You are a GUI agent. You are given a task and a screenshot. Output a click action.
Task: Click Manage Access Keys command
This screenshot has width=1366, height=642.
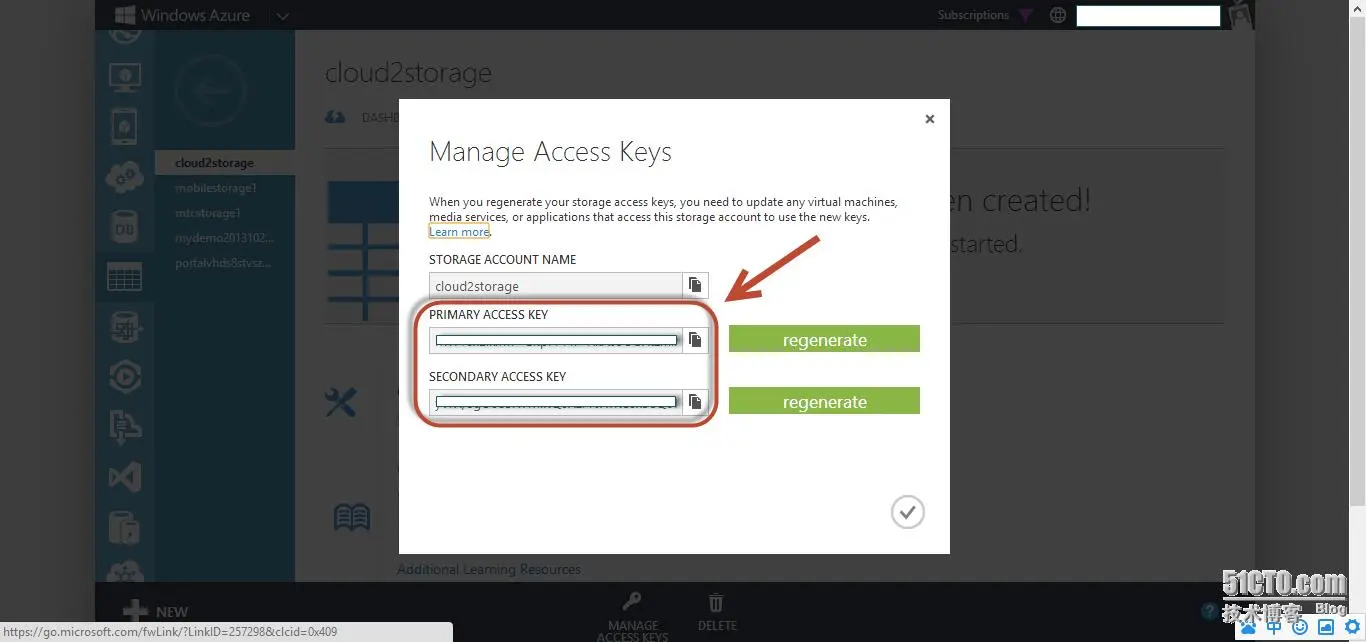pos(632,616)
